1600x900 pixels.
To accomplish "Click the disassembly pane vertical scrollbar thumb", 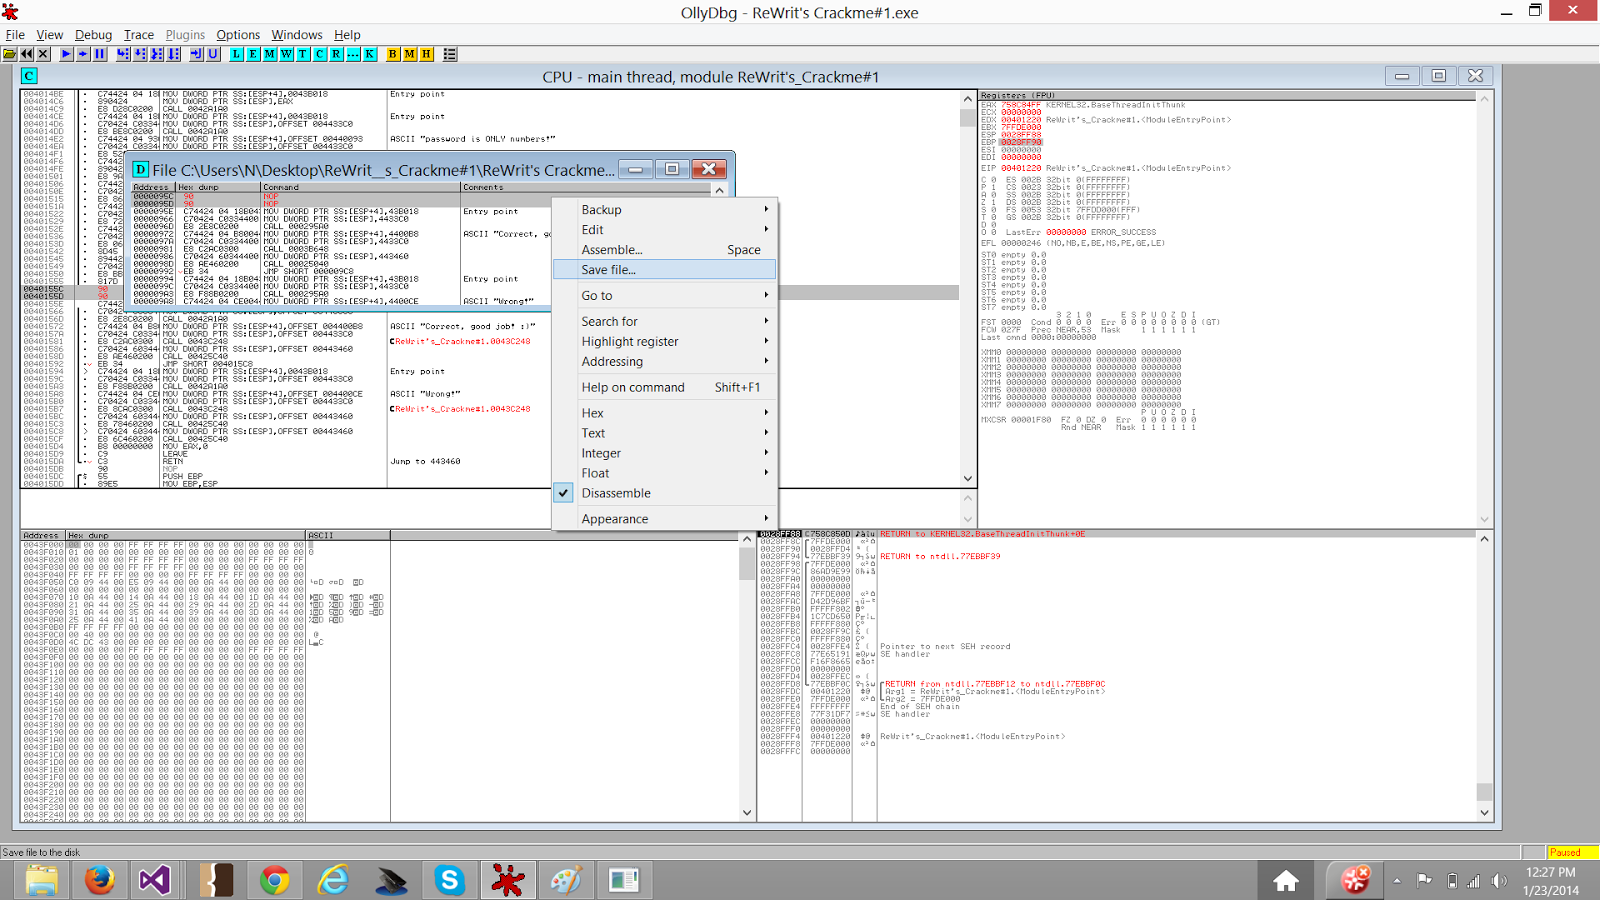I will point(967,117).
